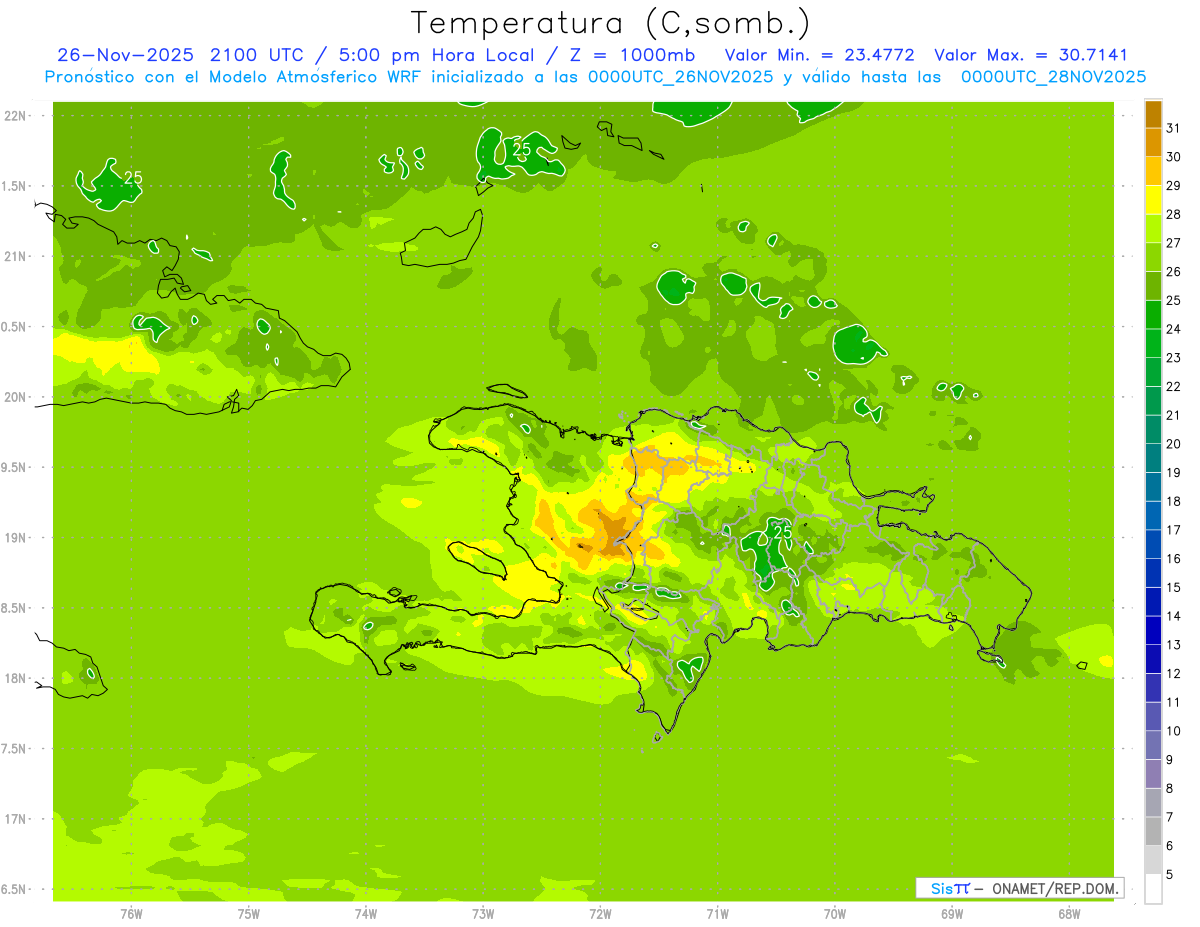
Task: Pick the orange colorbar swatch between 30 and 31
Action: pos(1153,143)
